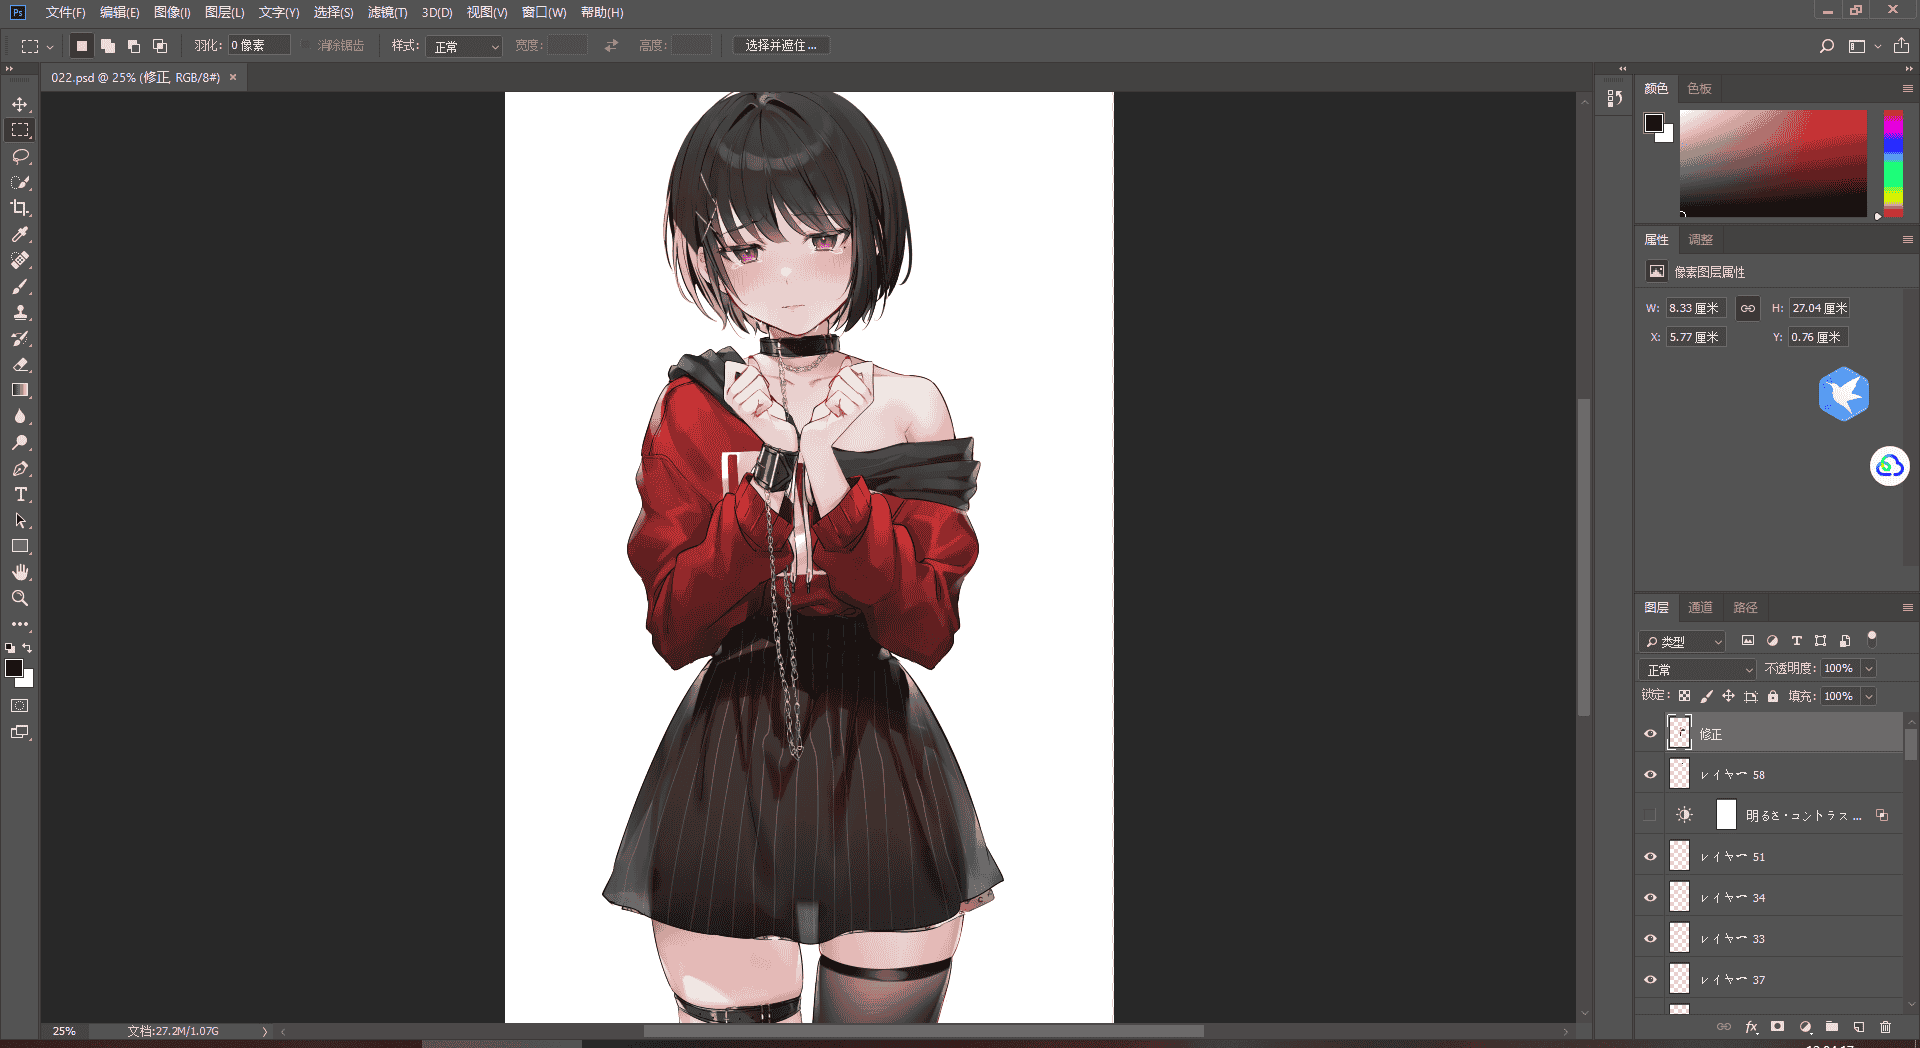The image size is (1920, 1048).
Task: Hide the 修正 layer
Action: pos(1651,734)
